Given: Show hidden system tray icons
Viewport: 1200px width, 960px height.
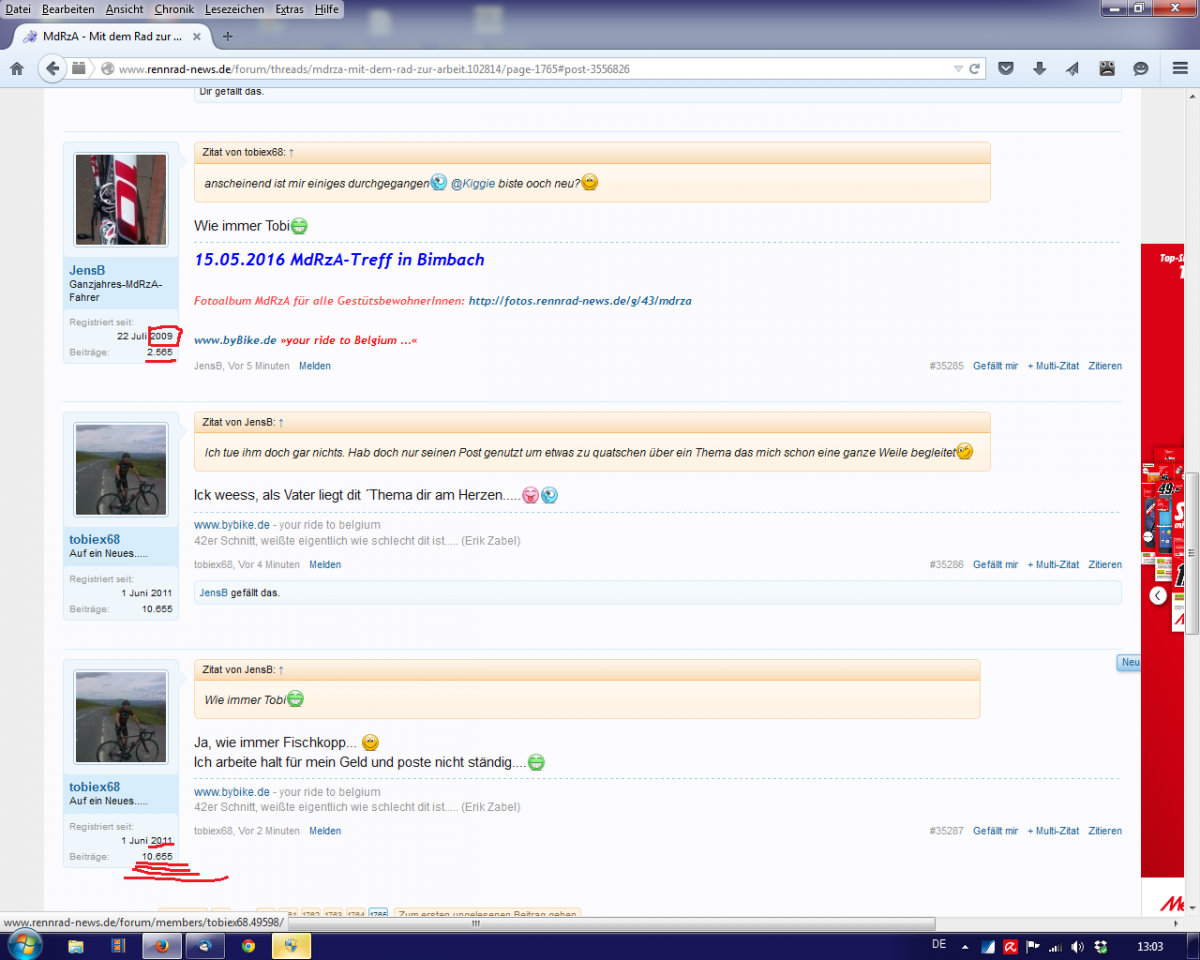Looking at the screenshot, I should tap(963, 946).
